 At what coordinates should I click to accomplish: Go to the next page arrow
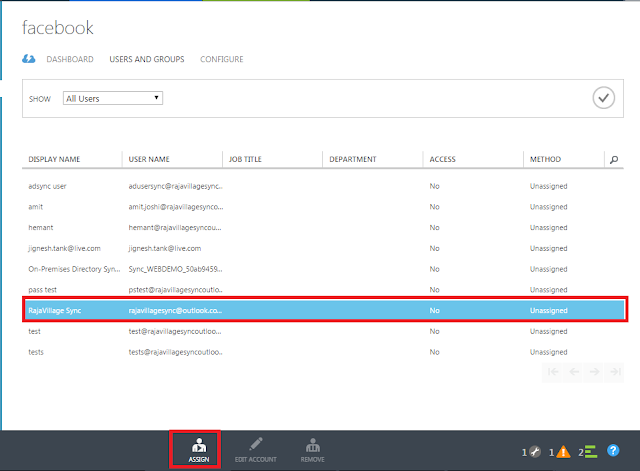594,372
